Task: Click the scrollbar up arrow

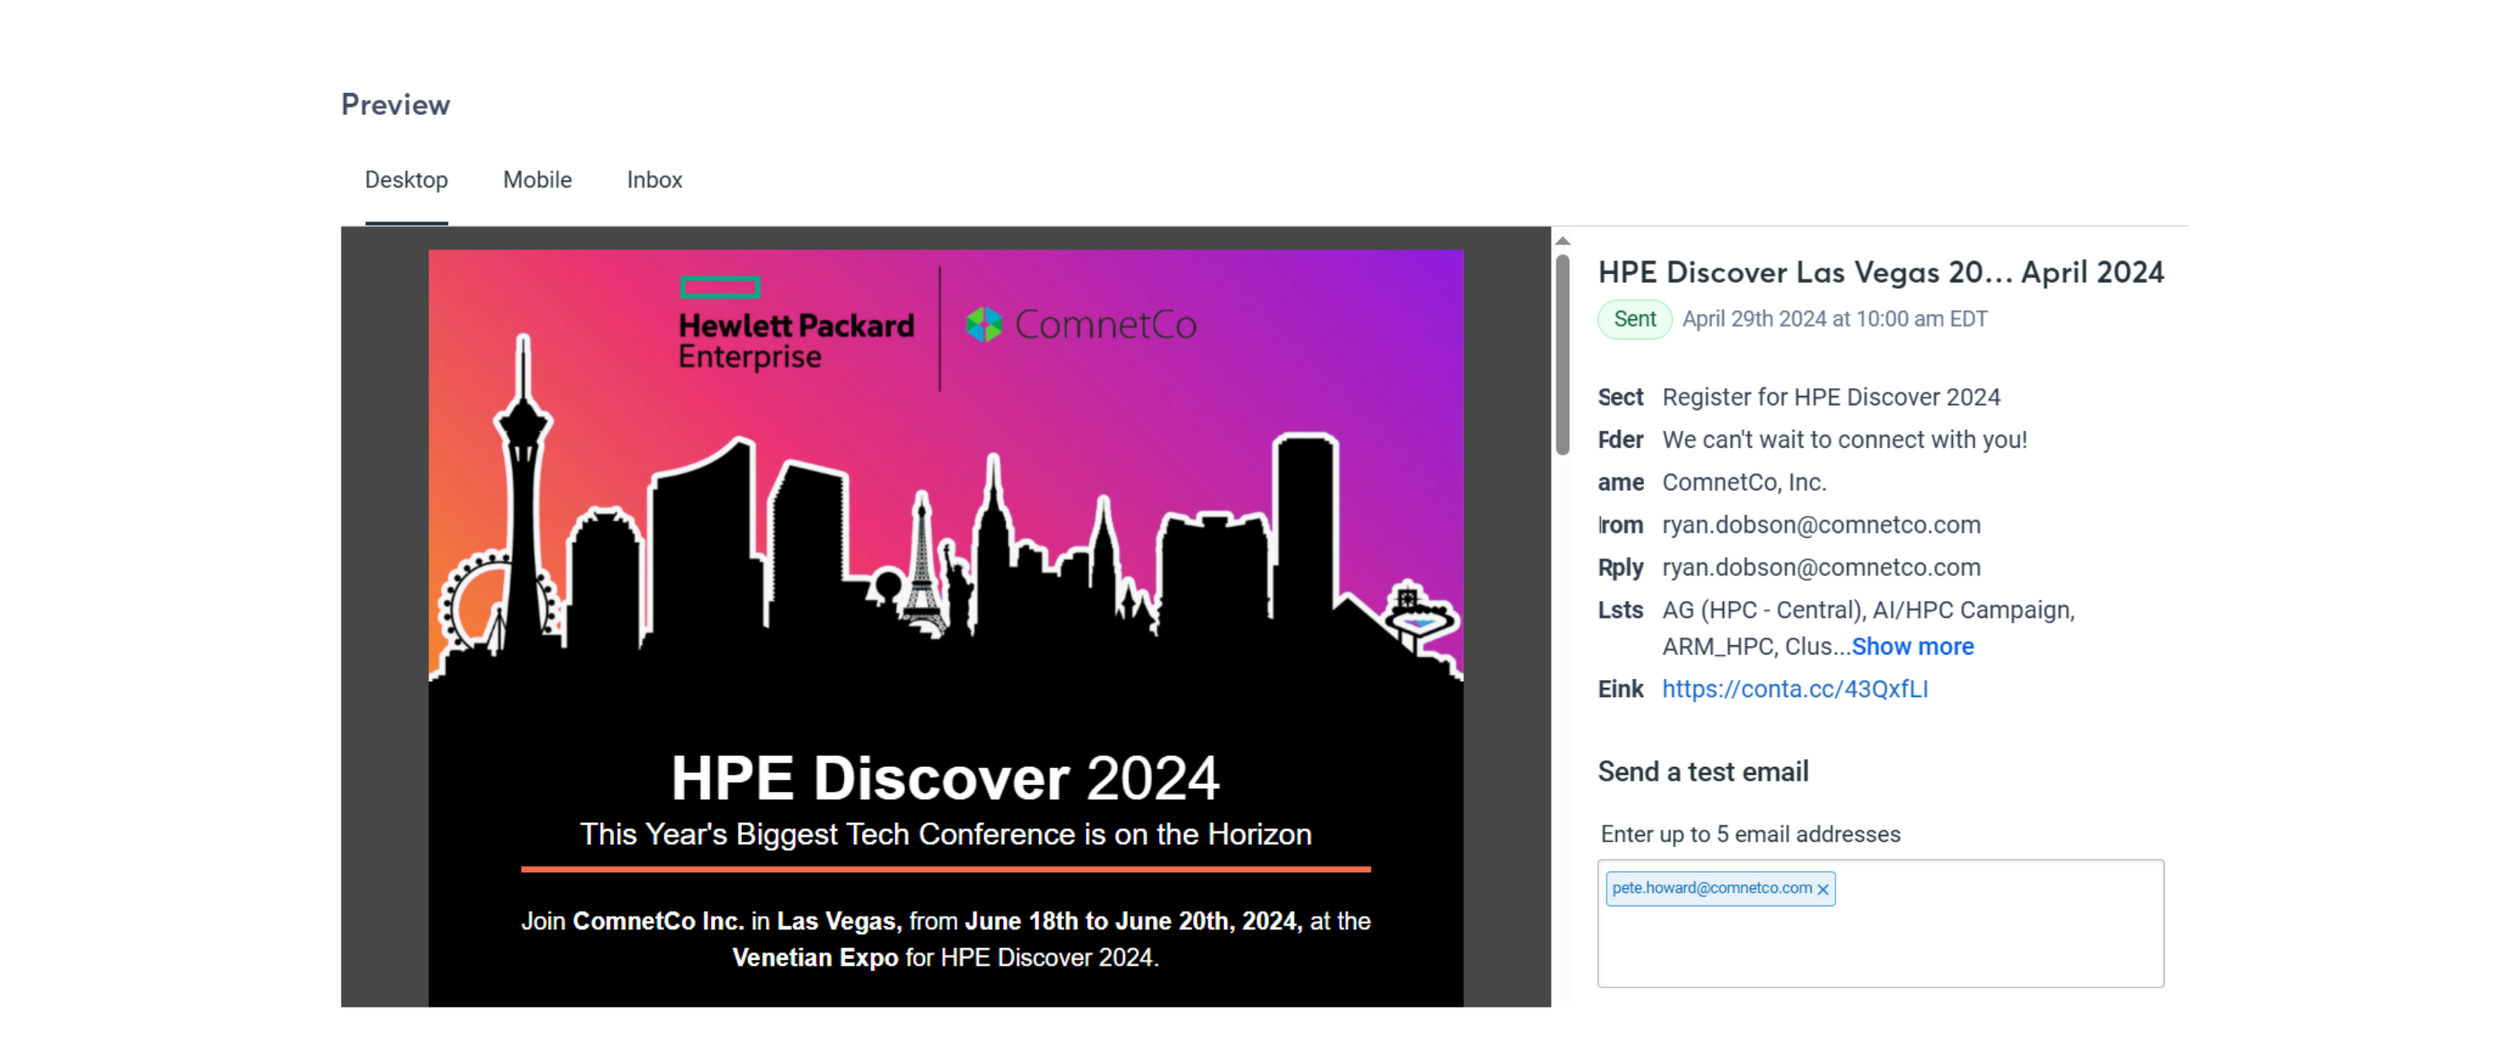Action: [1562, 241]
